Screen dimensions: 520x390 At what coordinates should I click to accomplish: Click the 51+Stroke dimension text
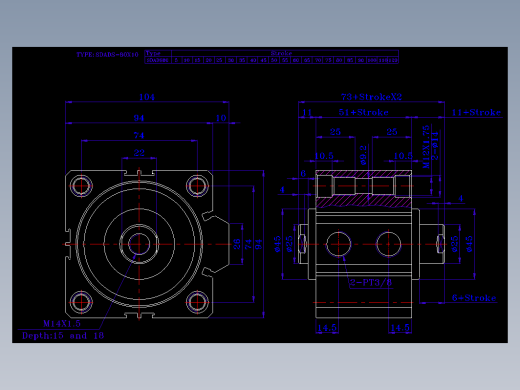[x=364, y=112]
